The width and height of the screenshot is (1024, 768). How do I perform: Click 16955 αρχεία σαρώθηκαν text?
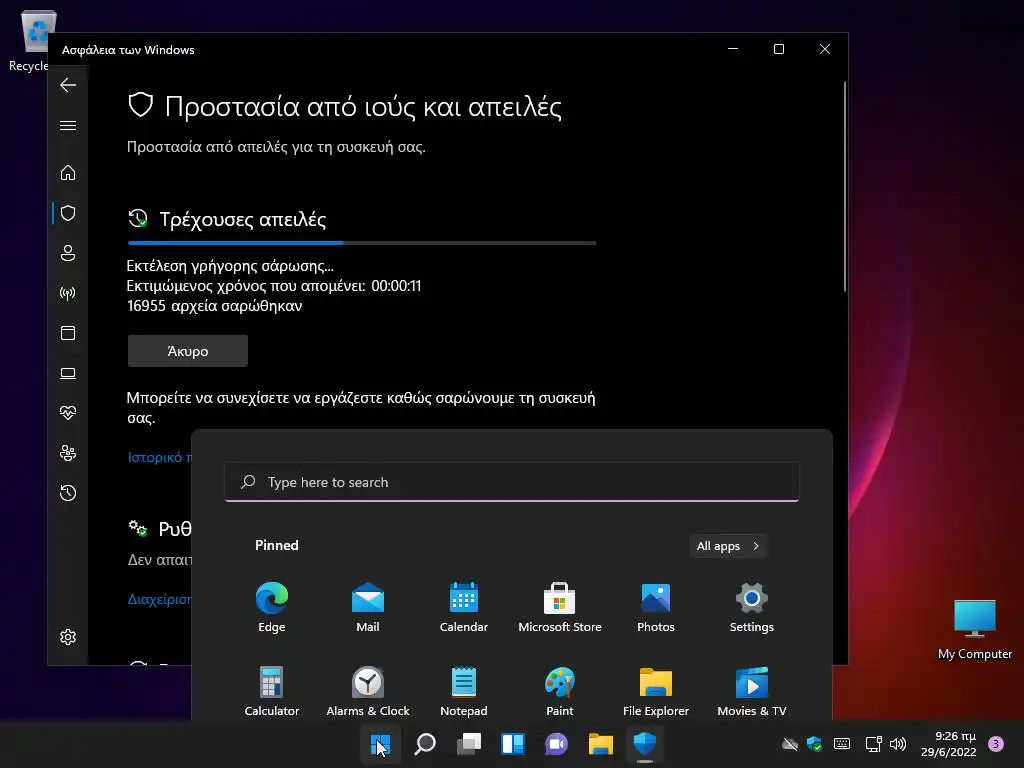click(x=214, y=306)
